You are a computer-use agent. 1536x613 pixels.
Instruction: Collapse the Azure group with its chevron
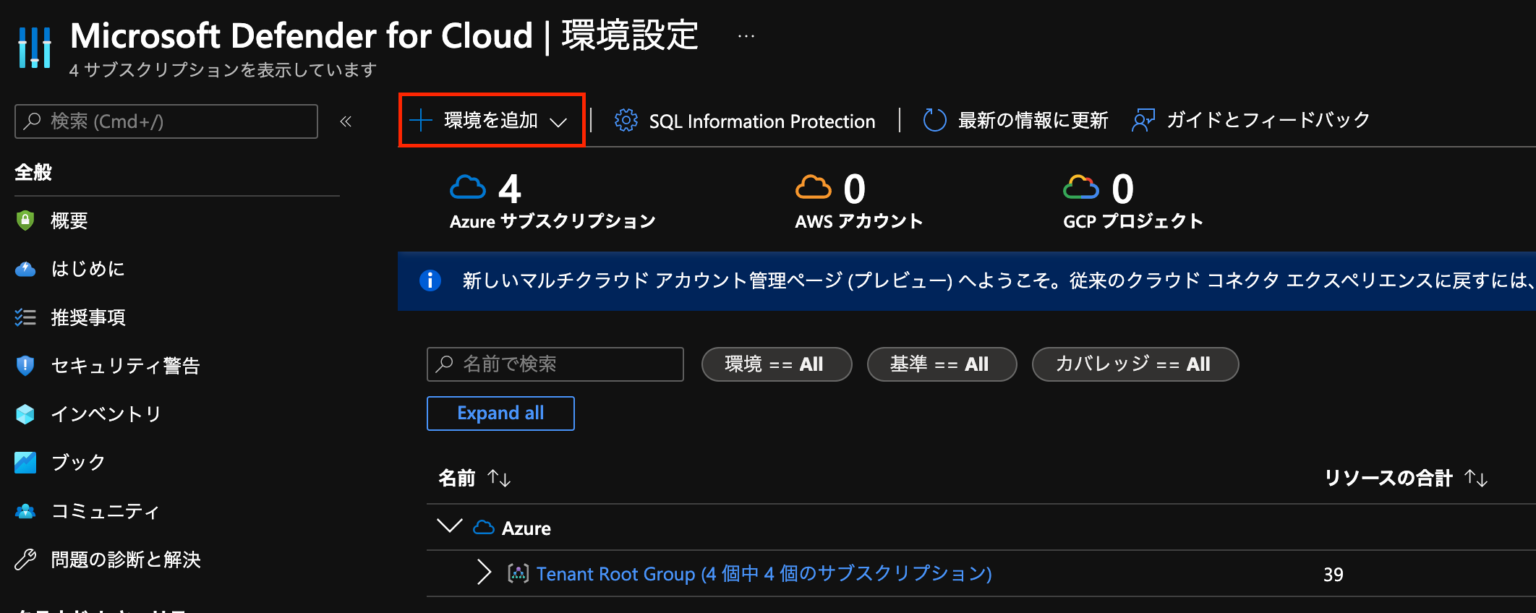click(449, 526)
